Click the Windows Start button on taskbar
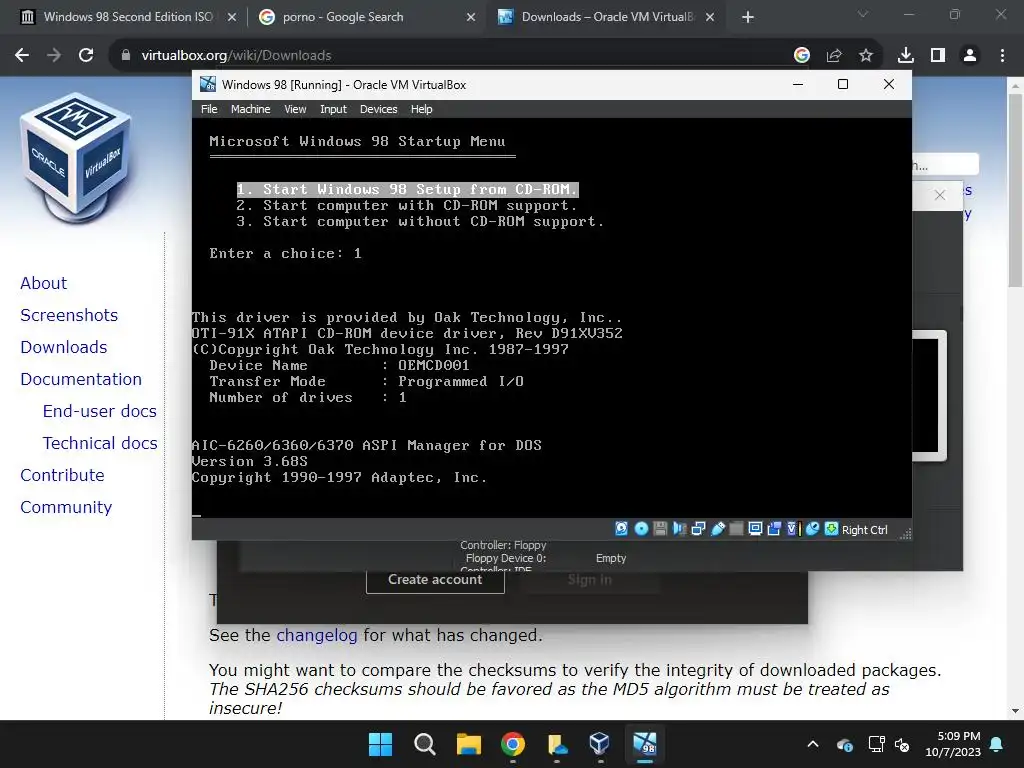This screenshot has width=1024, height=768. [380, 744]
